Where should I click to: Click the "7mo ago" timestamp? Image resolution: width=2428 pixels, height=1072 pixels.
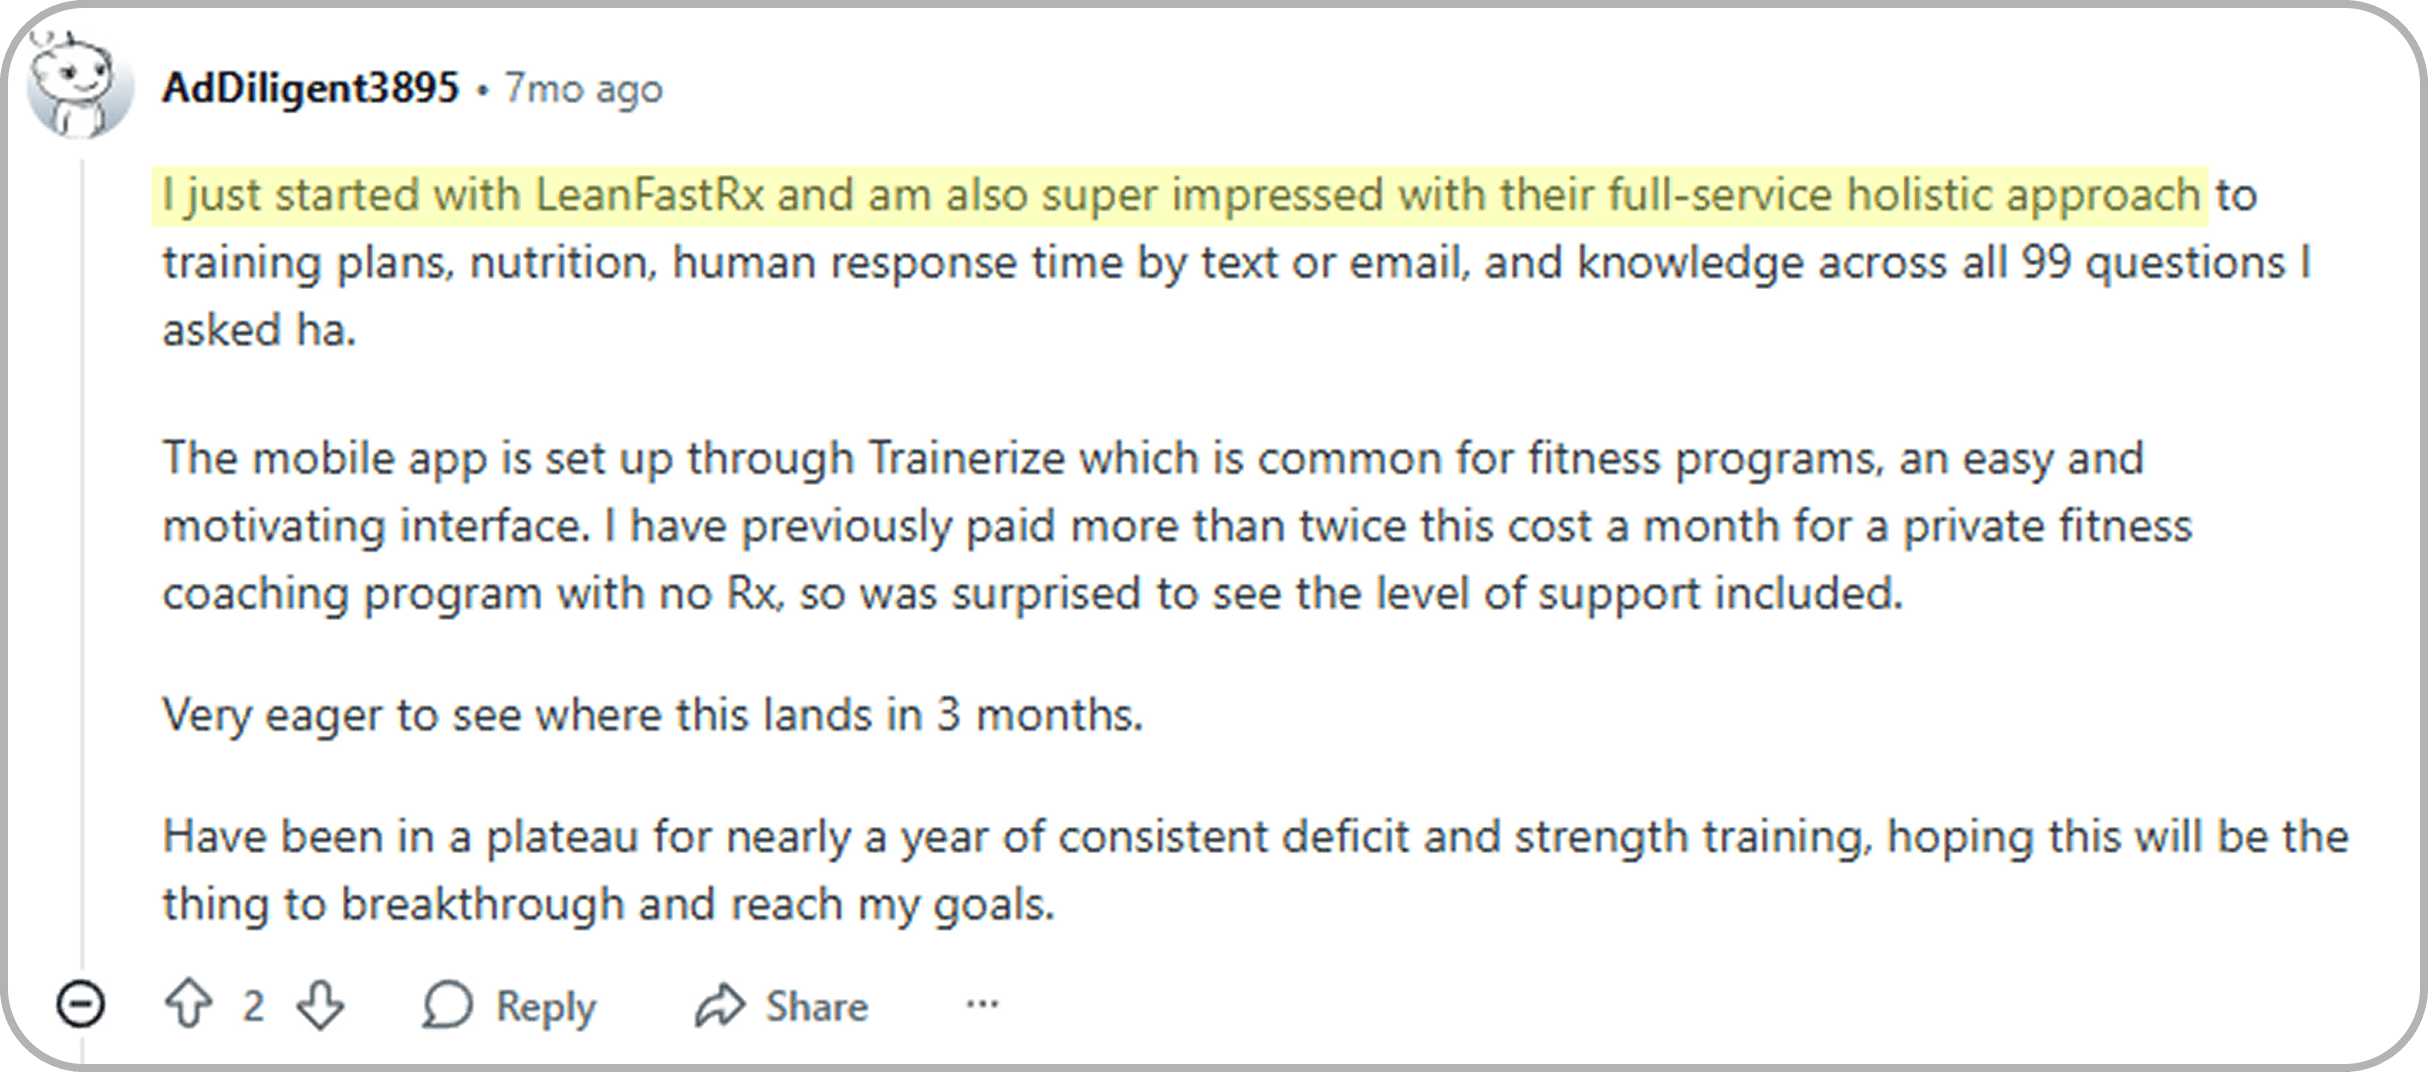[x=583, y=89]
